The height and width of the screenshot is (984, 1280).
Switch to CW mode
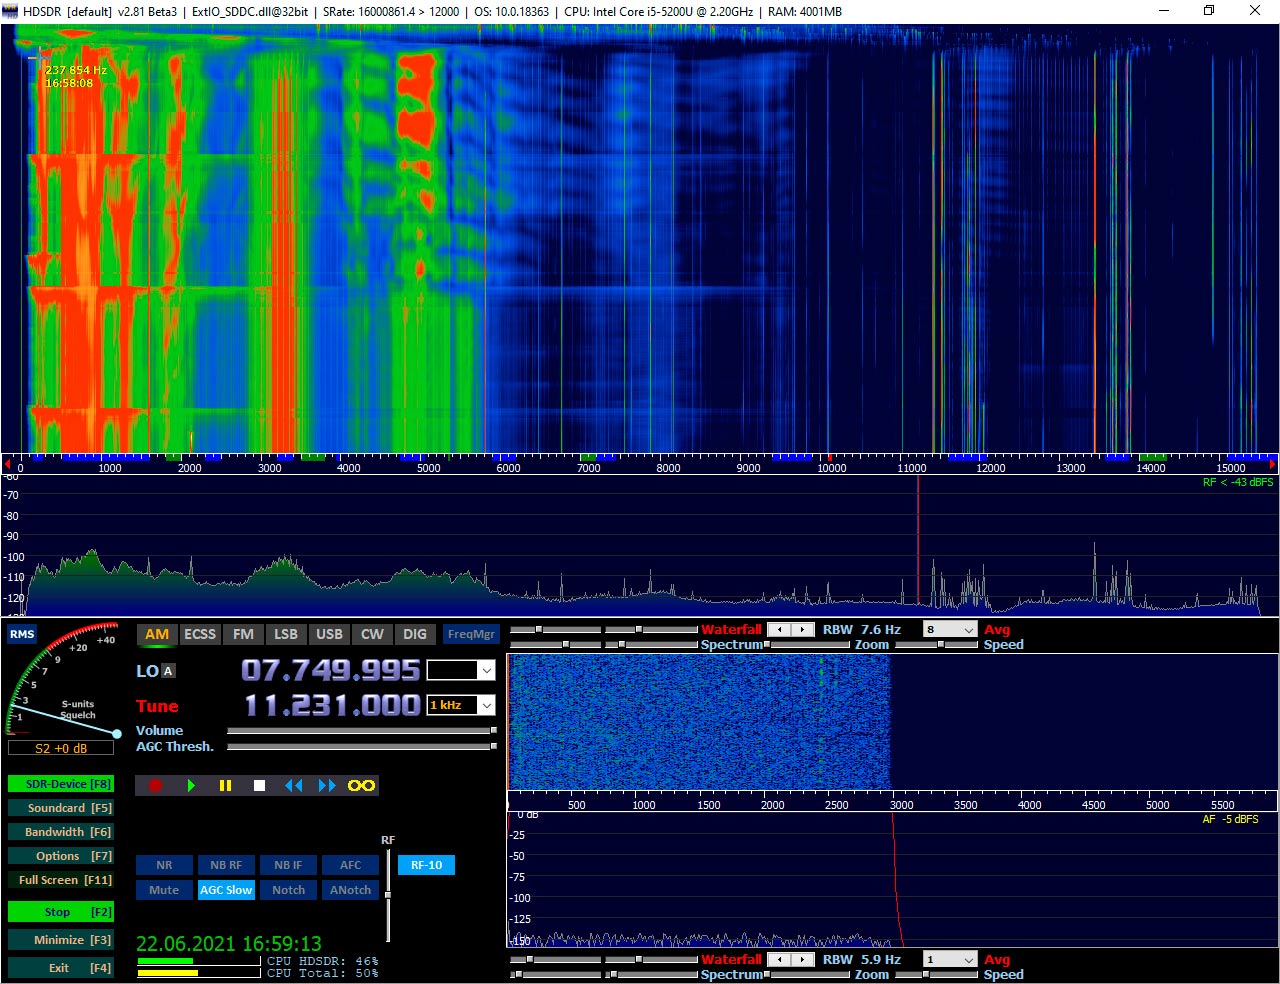tap(372, 634)
